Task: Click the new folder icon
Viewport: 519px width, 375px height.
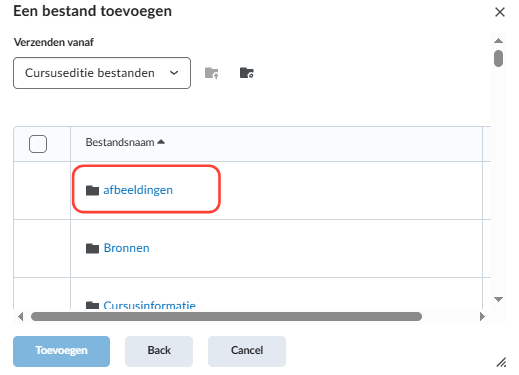Action: tap(247, 73)
